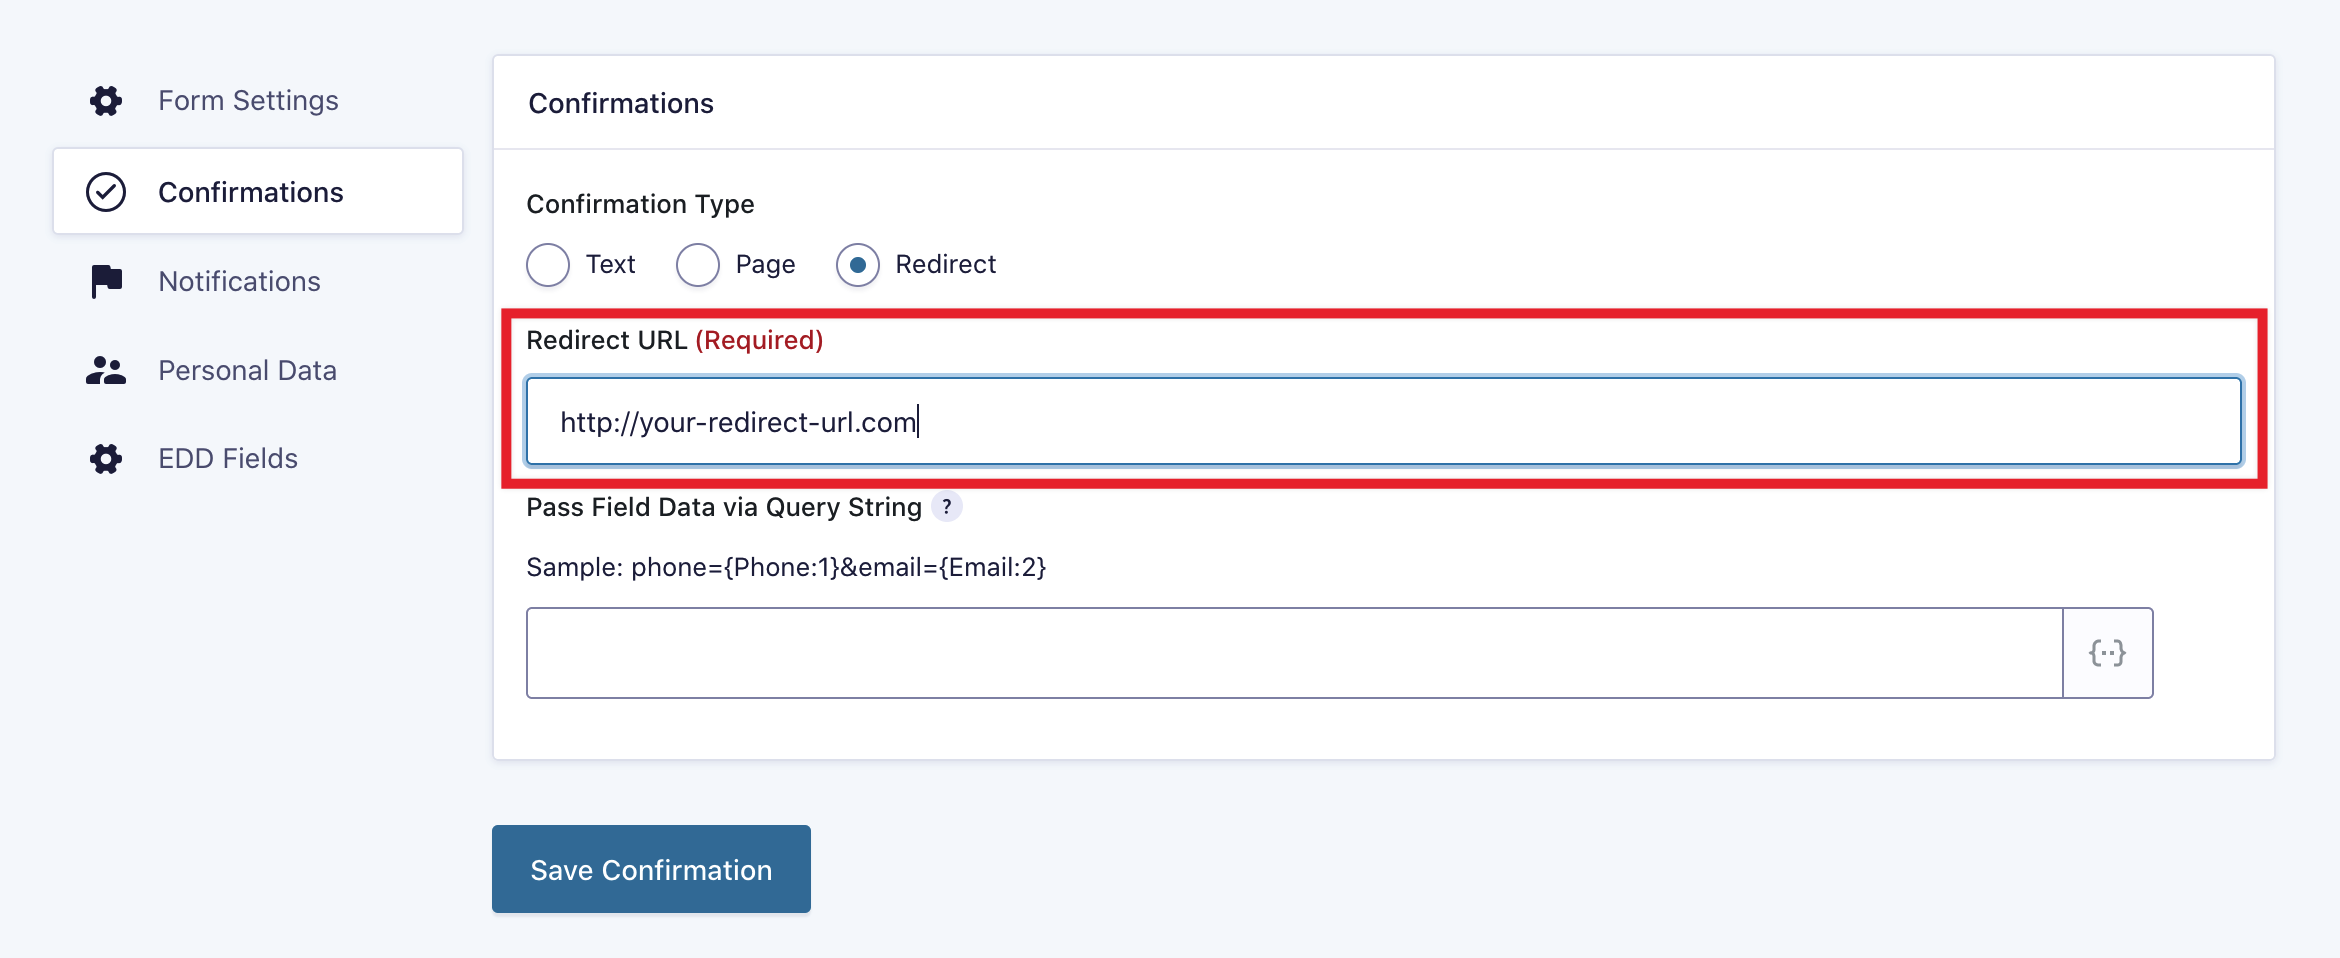Show the query string help tooltip

click(946, 507)
